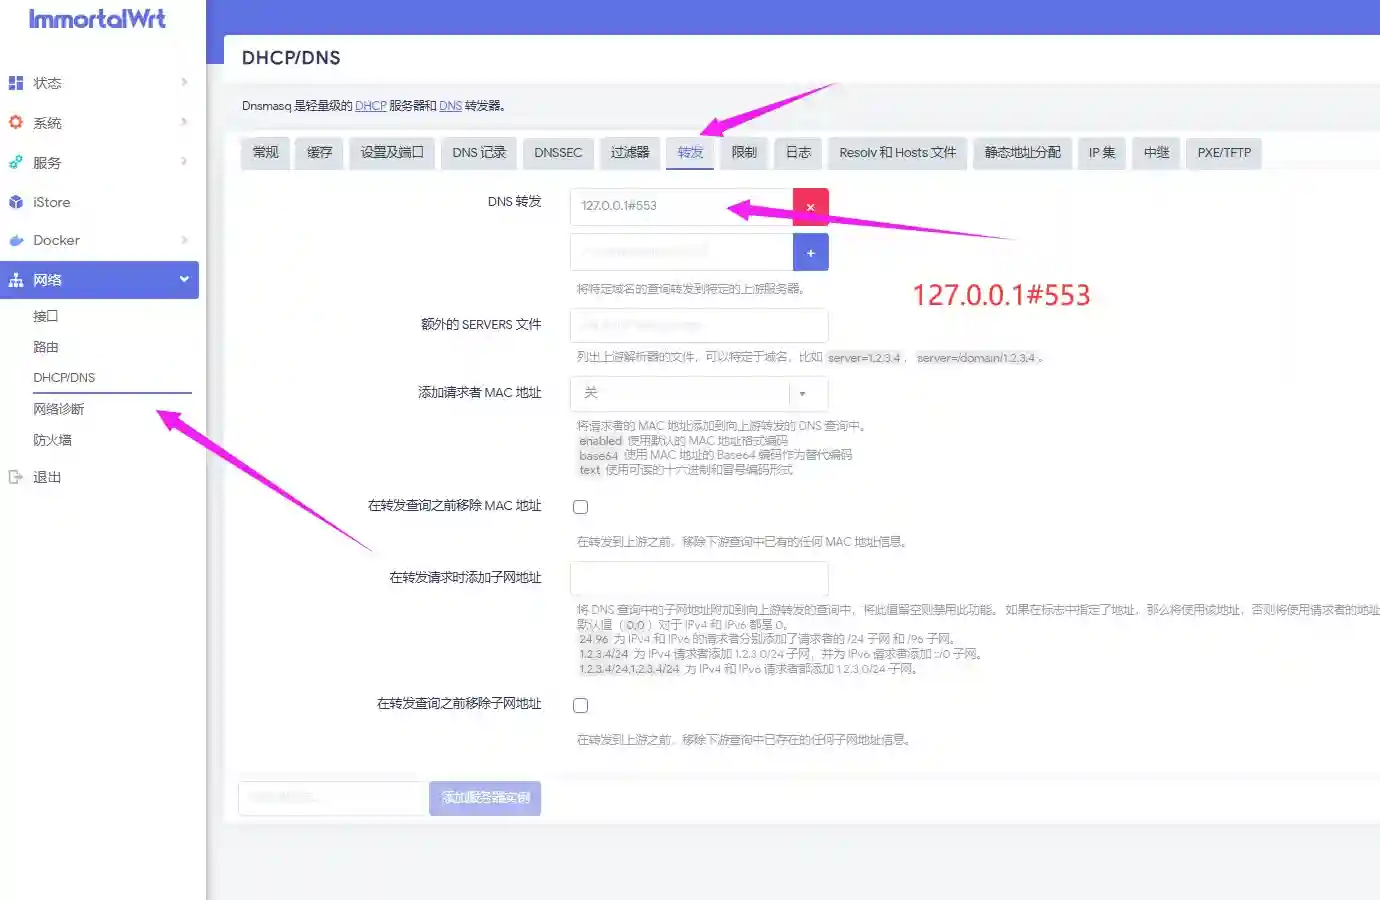Open the 过滤器 tab
The width and height of the screenshot is (1380, 900).
point(628,152)
